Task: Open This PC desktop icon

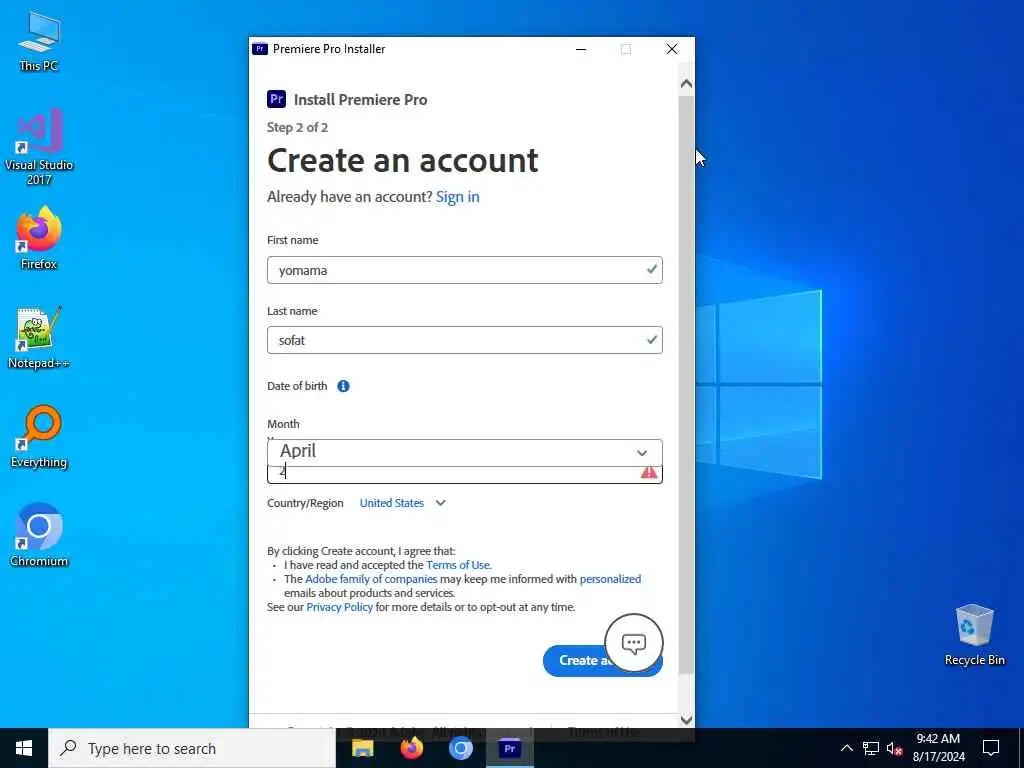Action: click(x=39, y=40)
